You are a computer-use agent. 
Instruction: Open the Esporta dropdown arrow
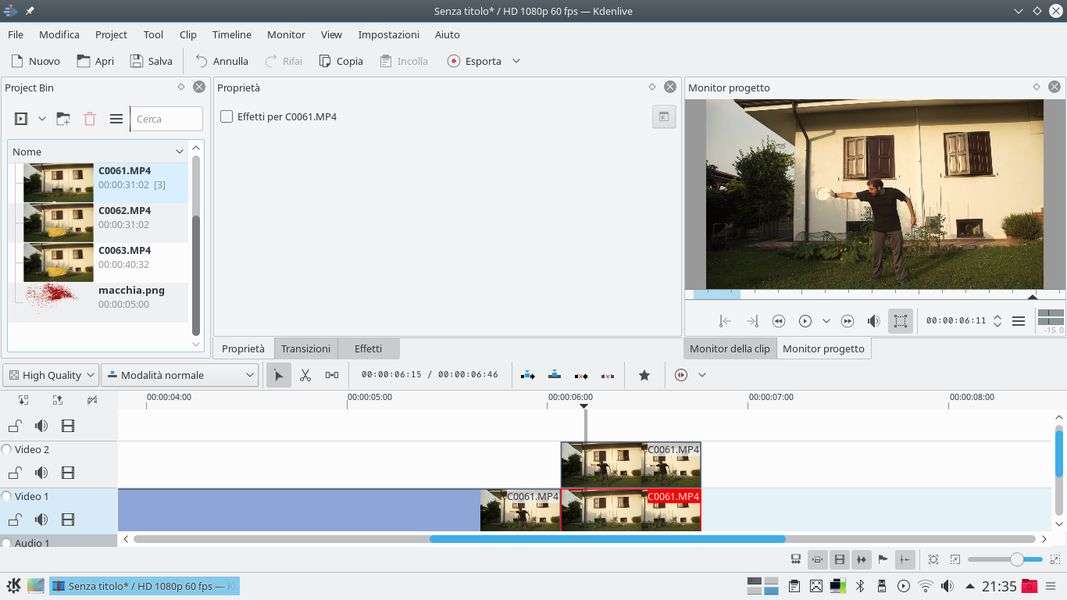click(x=516, y=61)
